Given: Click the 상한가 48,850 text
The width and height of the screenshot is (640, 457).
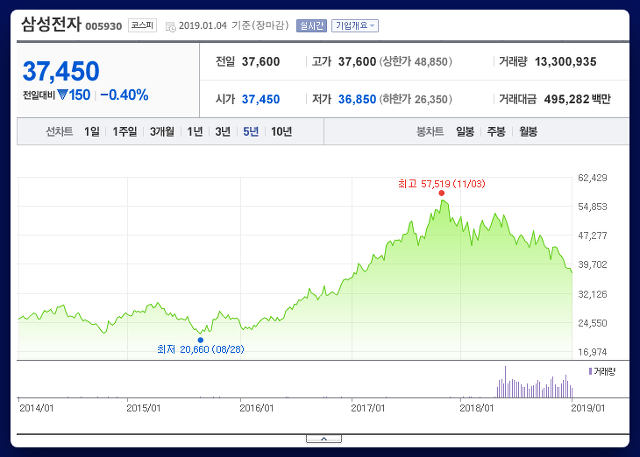Looking at the screenshot, I should click(416, 62).
